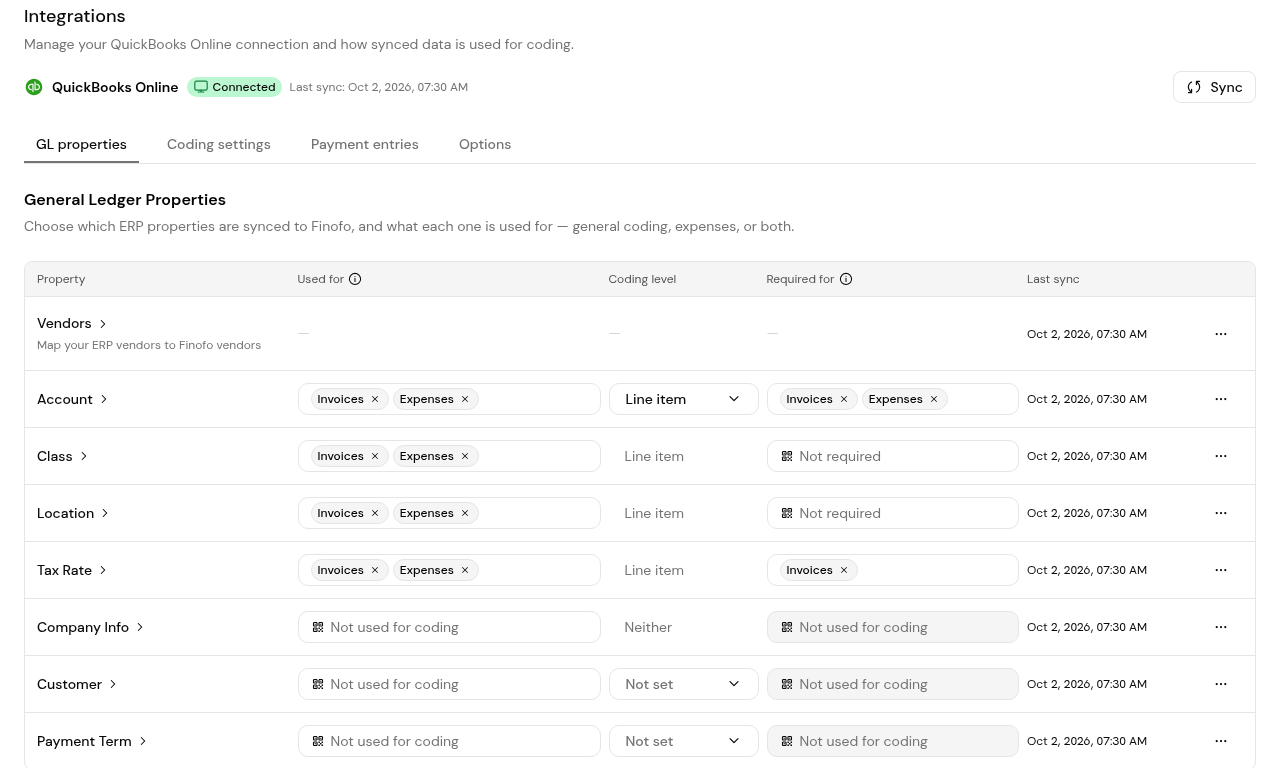Image resolution: width=1280 pixels, height=768 pixels.
Task: Open more options for Company Info row
Action: pos(1221,627)
